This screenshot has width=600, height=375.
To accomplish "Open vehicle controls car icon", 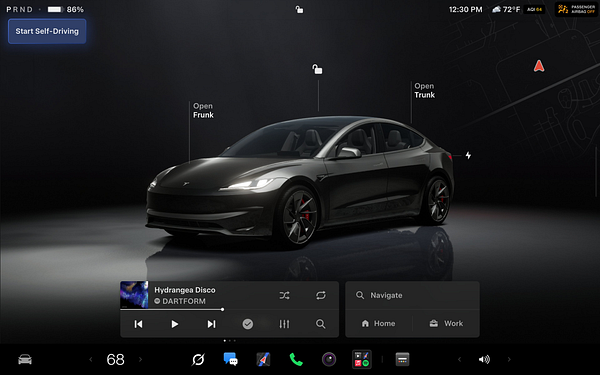I will (25, 359).
